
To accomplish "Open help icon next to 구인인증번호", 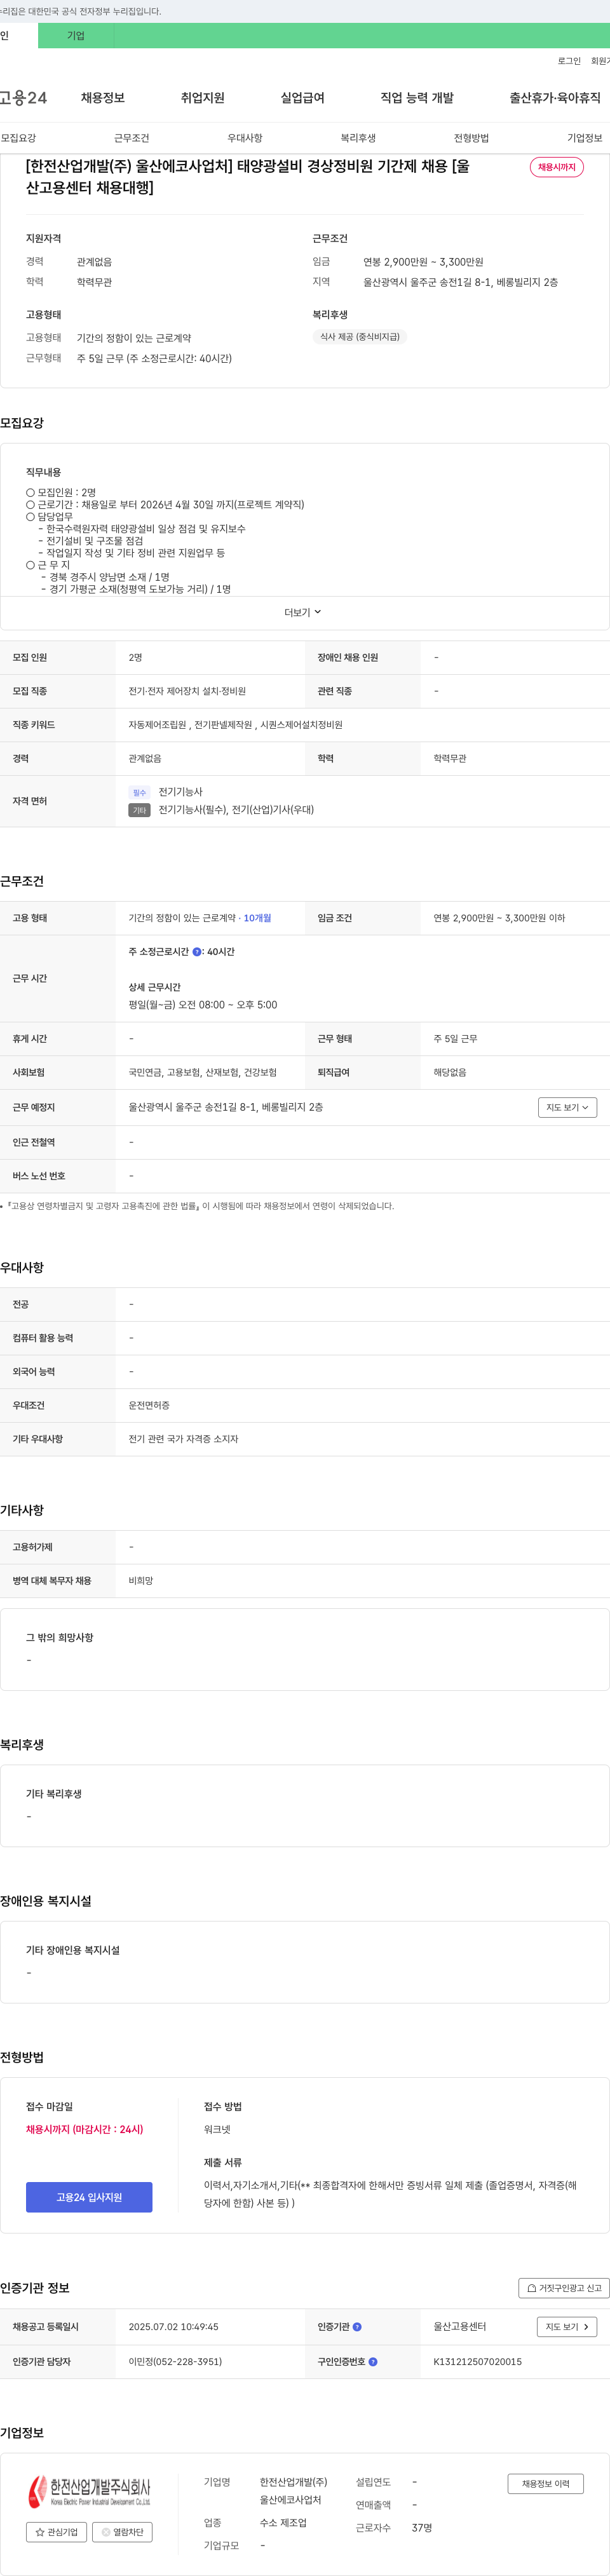I will click(x=373, y=2362).
